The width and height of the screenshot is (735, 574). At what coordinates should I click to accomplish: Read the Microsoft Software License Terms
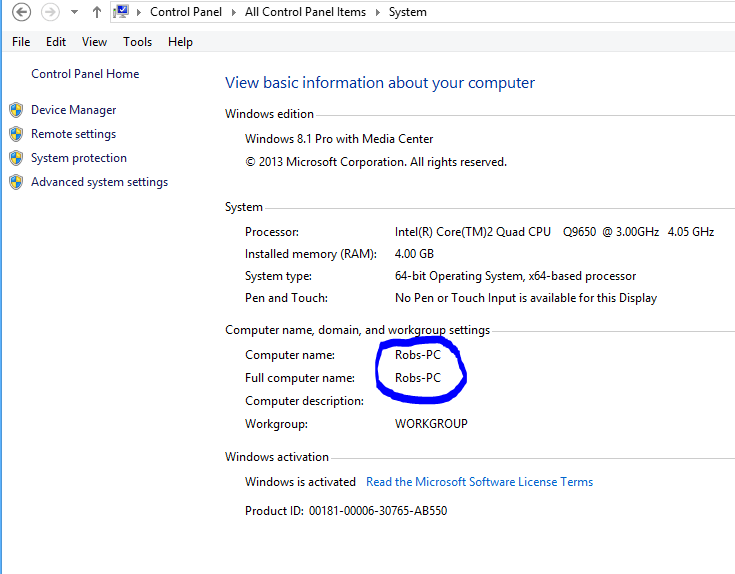(479, 482)
